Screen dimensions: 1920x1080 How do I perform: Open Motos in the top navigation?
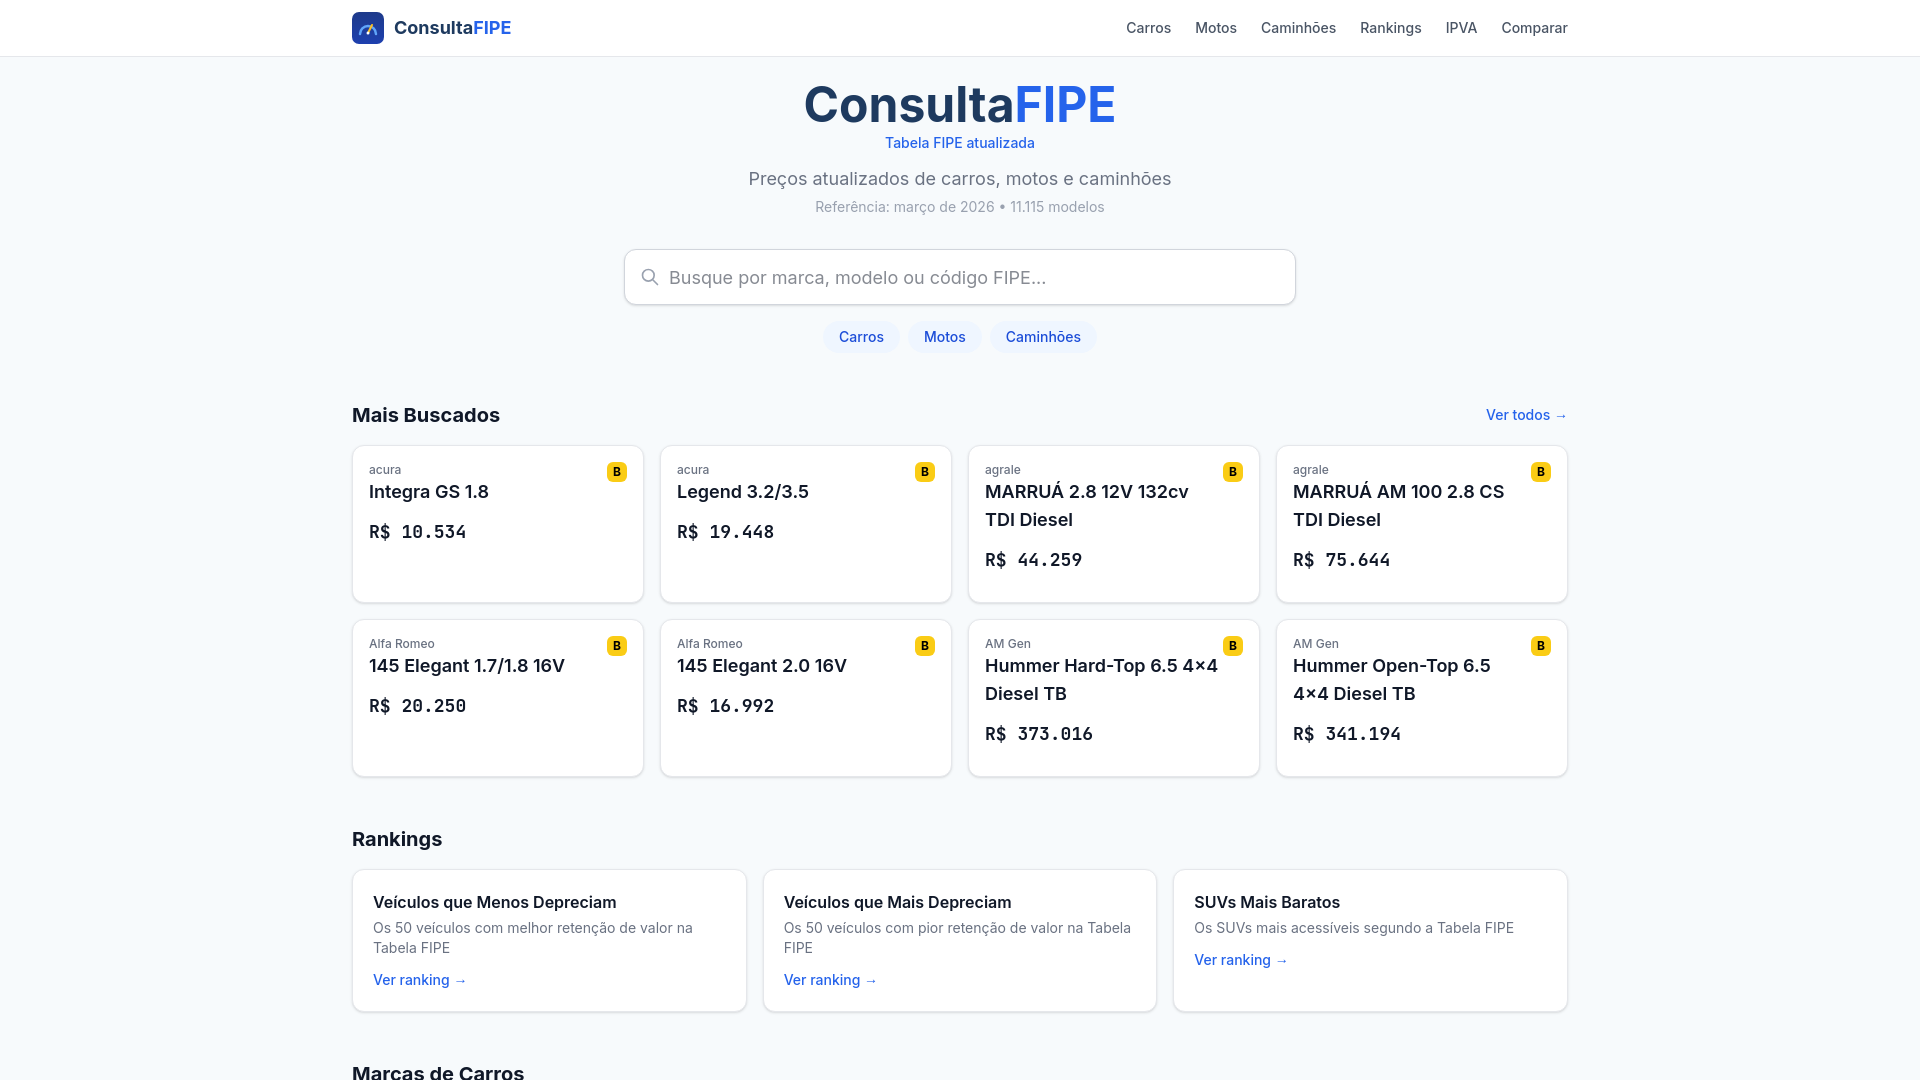pyautogui.click(x=1216, y=28)
